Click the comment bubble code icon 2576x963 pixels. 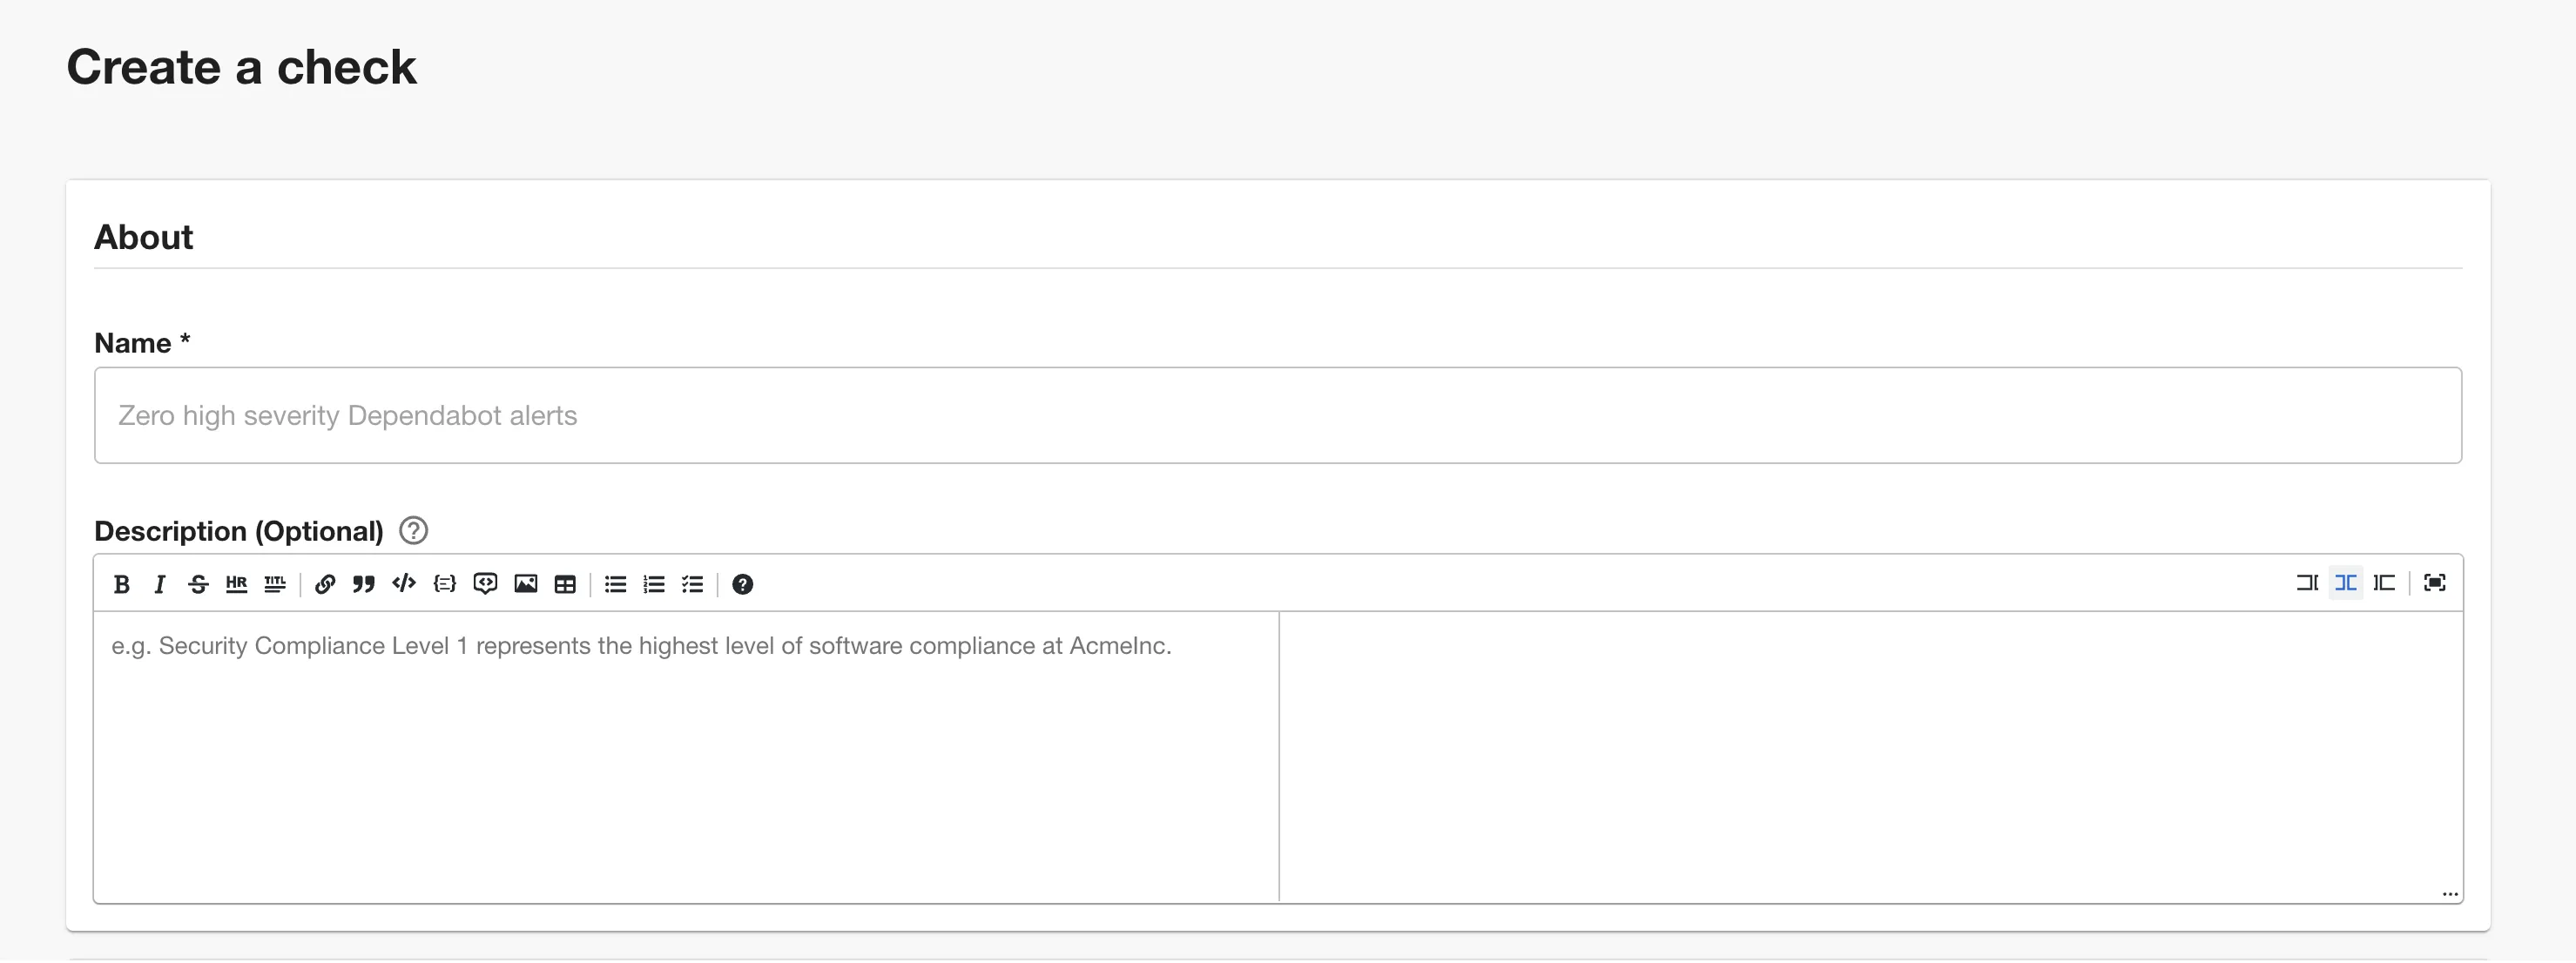pos(486,584)
